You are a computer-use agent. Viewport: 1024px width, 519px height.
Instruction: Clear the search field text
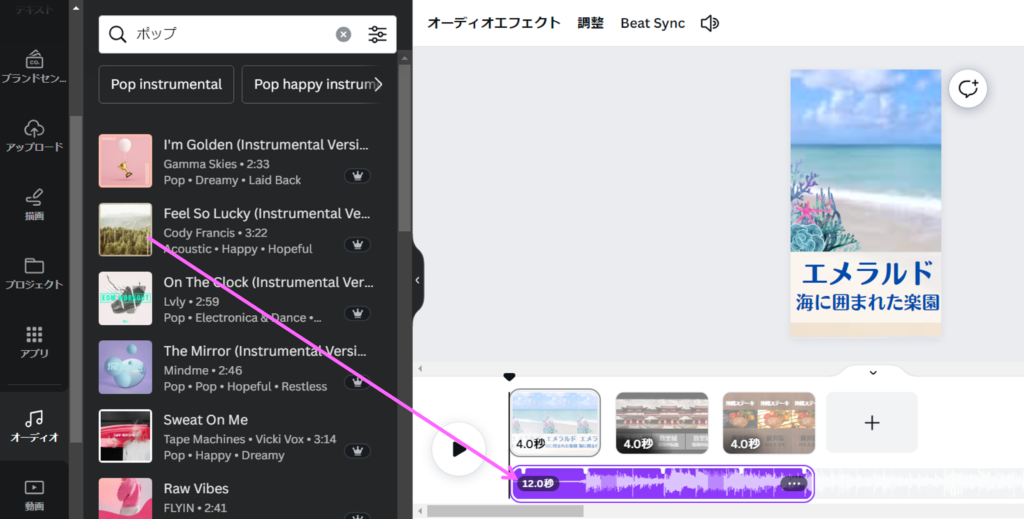[343, 34]
